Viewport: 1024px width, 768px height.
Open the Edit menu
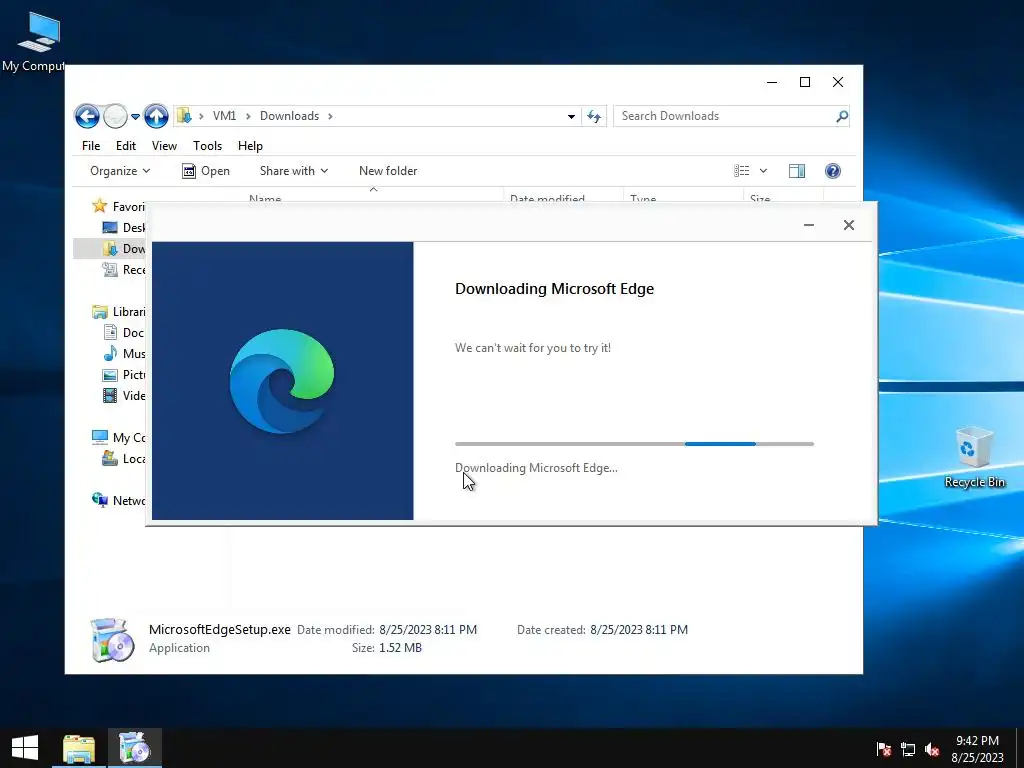[126, 146]
